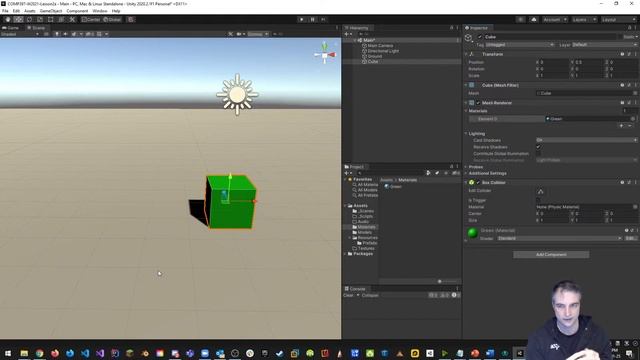Open the GameObject menu

coord(51,11)
